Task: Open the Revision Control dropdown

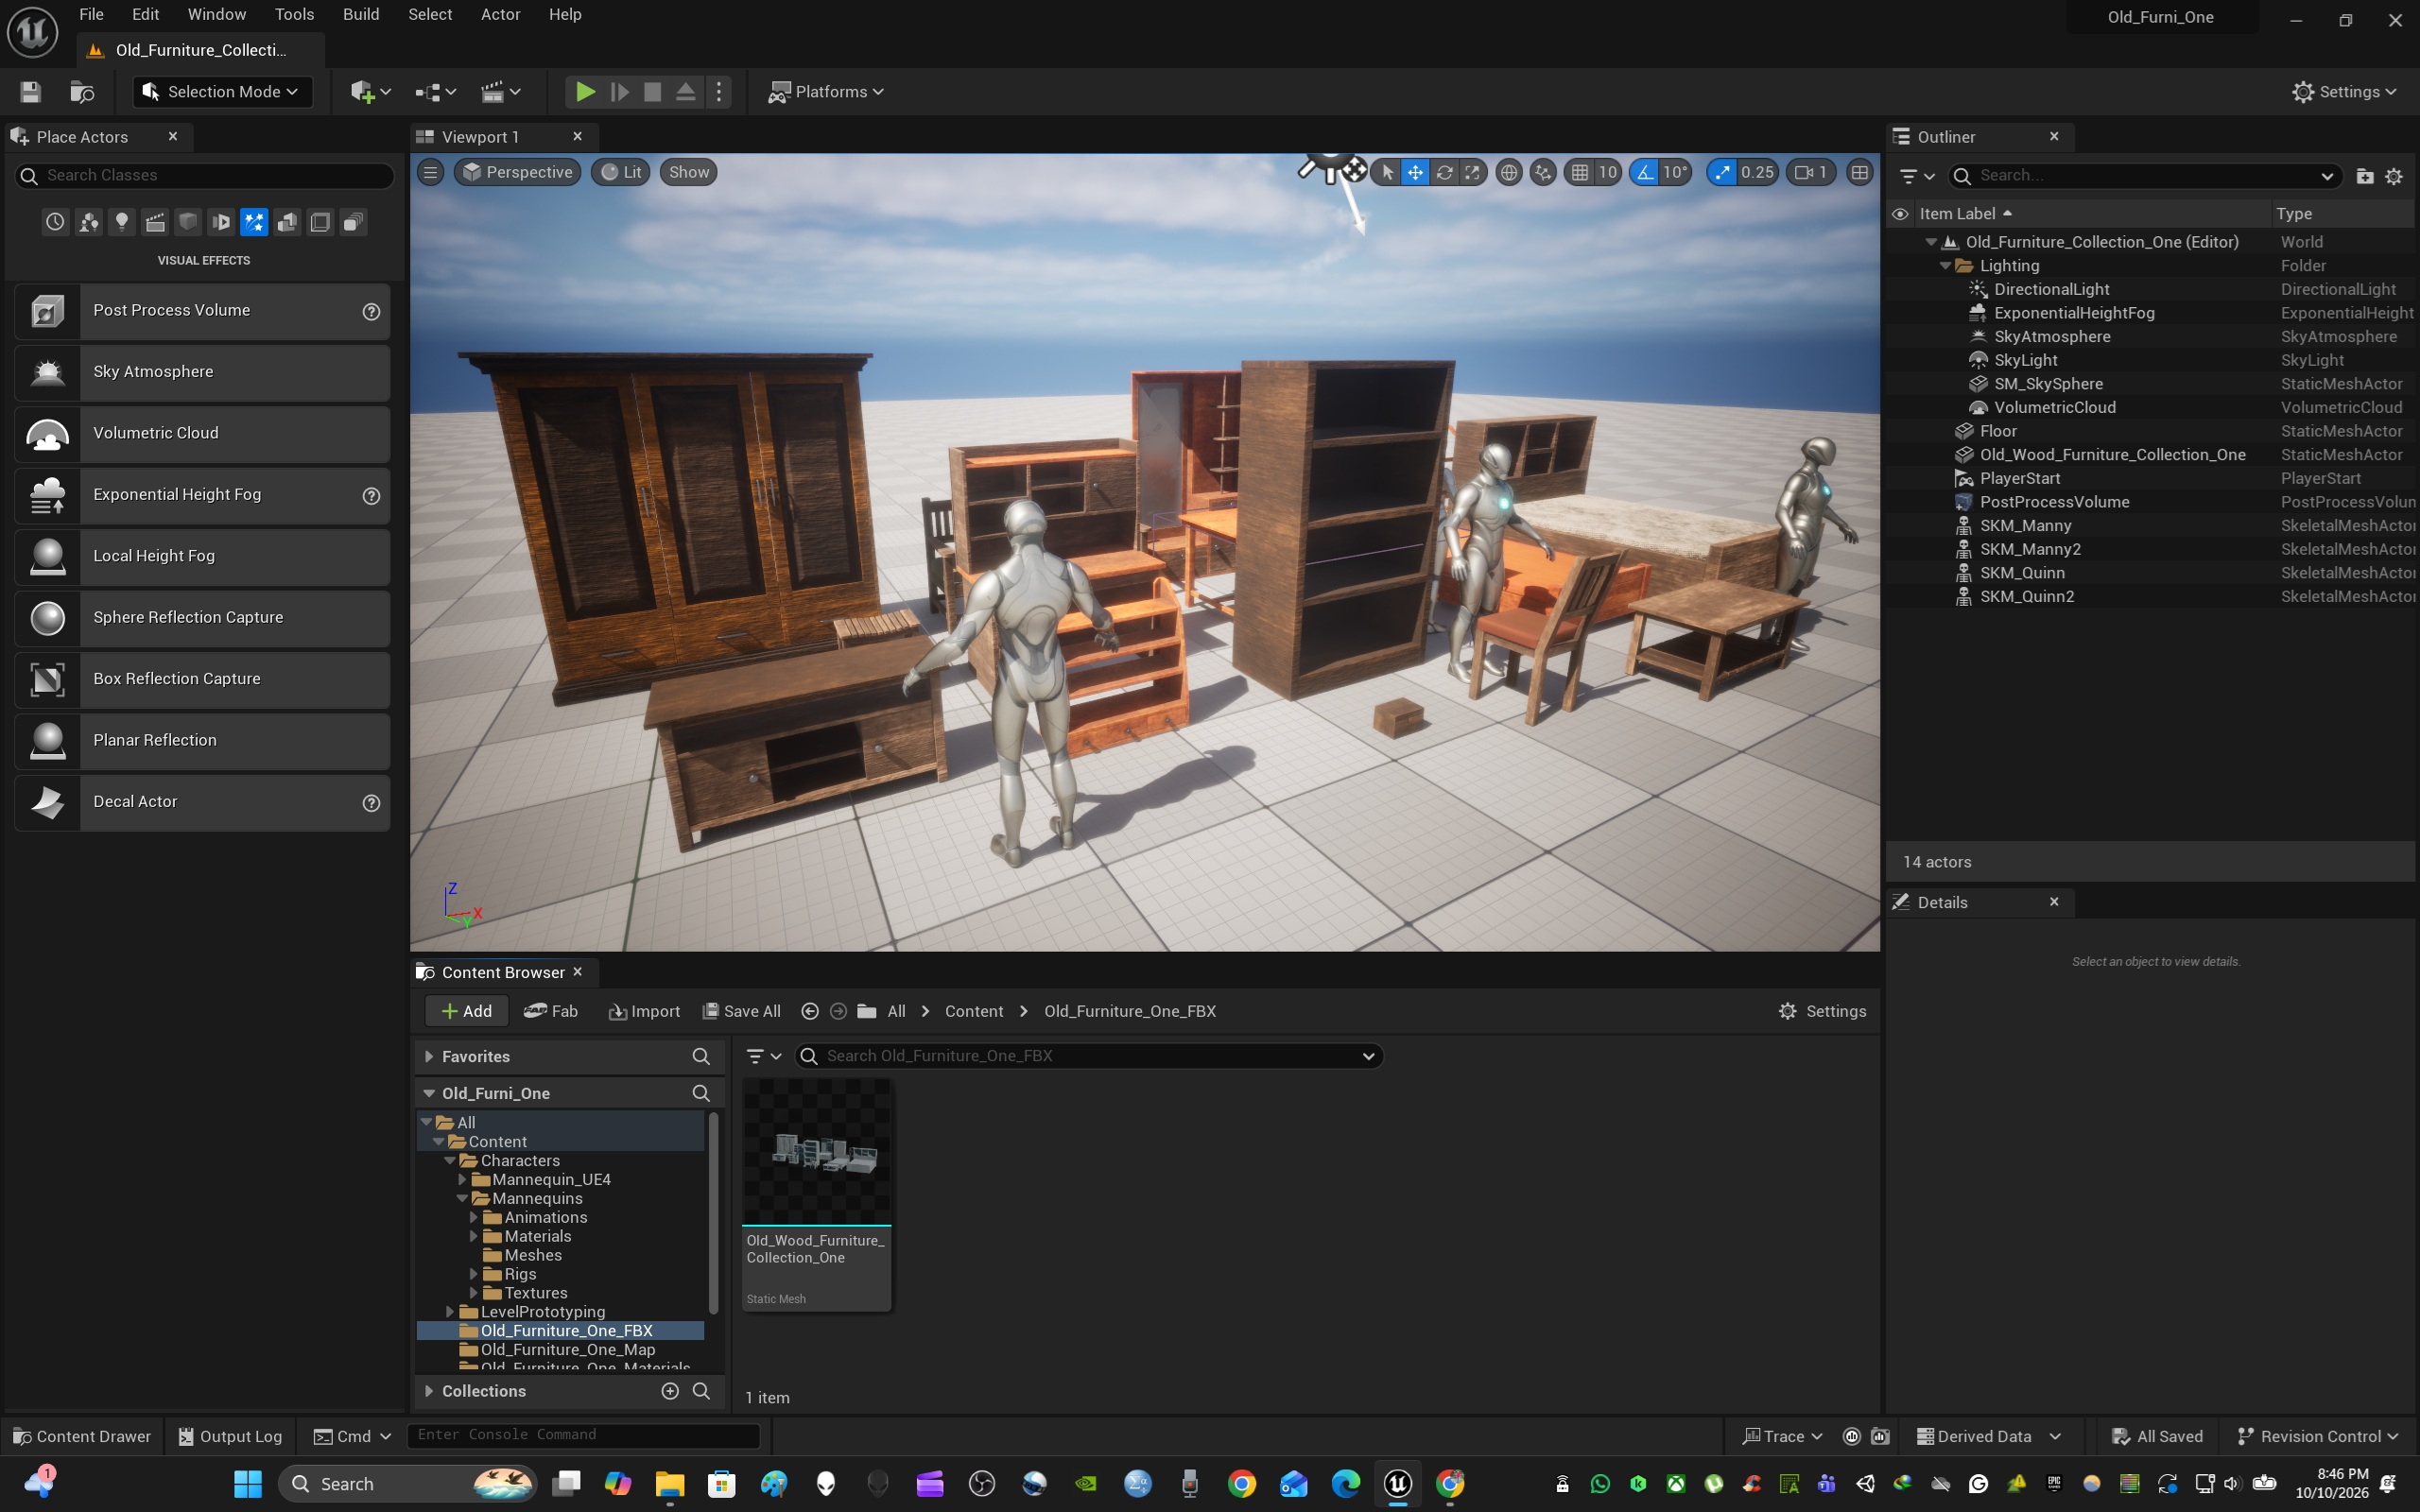Action: (2317, 1437)
